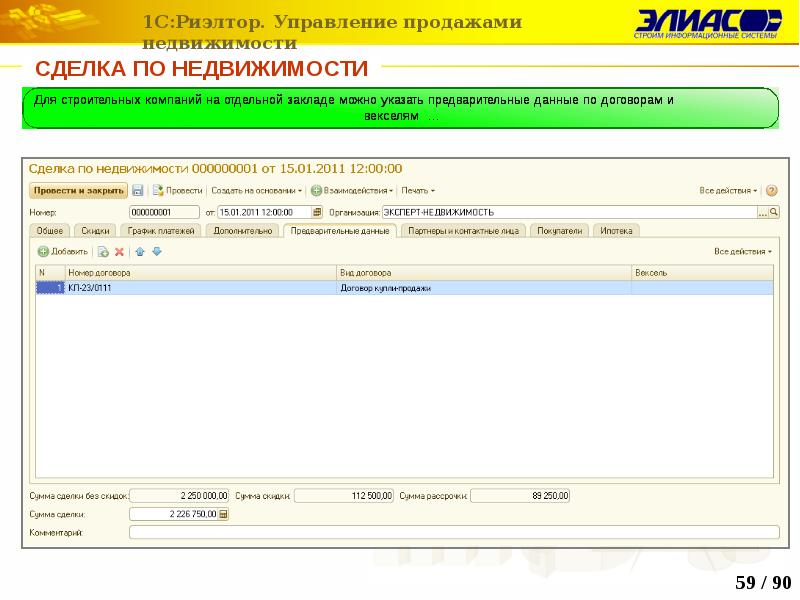Image resolution: width=800 pixels, height=600 pixels.
Task: Switch to the График платежей tab
Action: [161, 230]
